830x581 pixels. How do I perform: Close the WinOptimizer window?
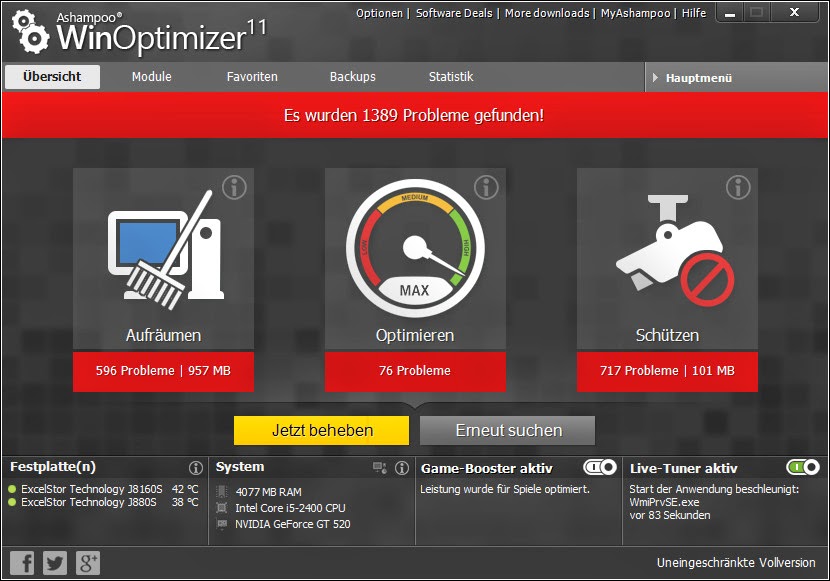click(795, 12)
